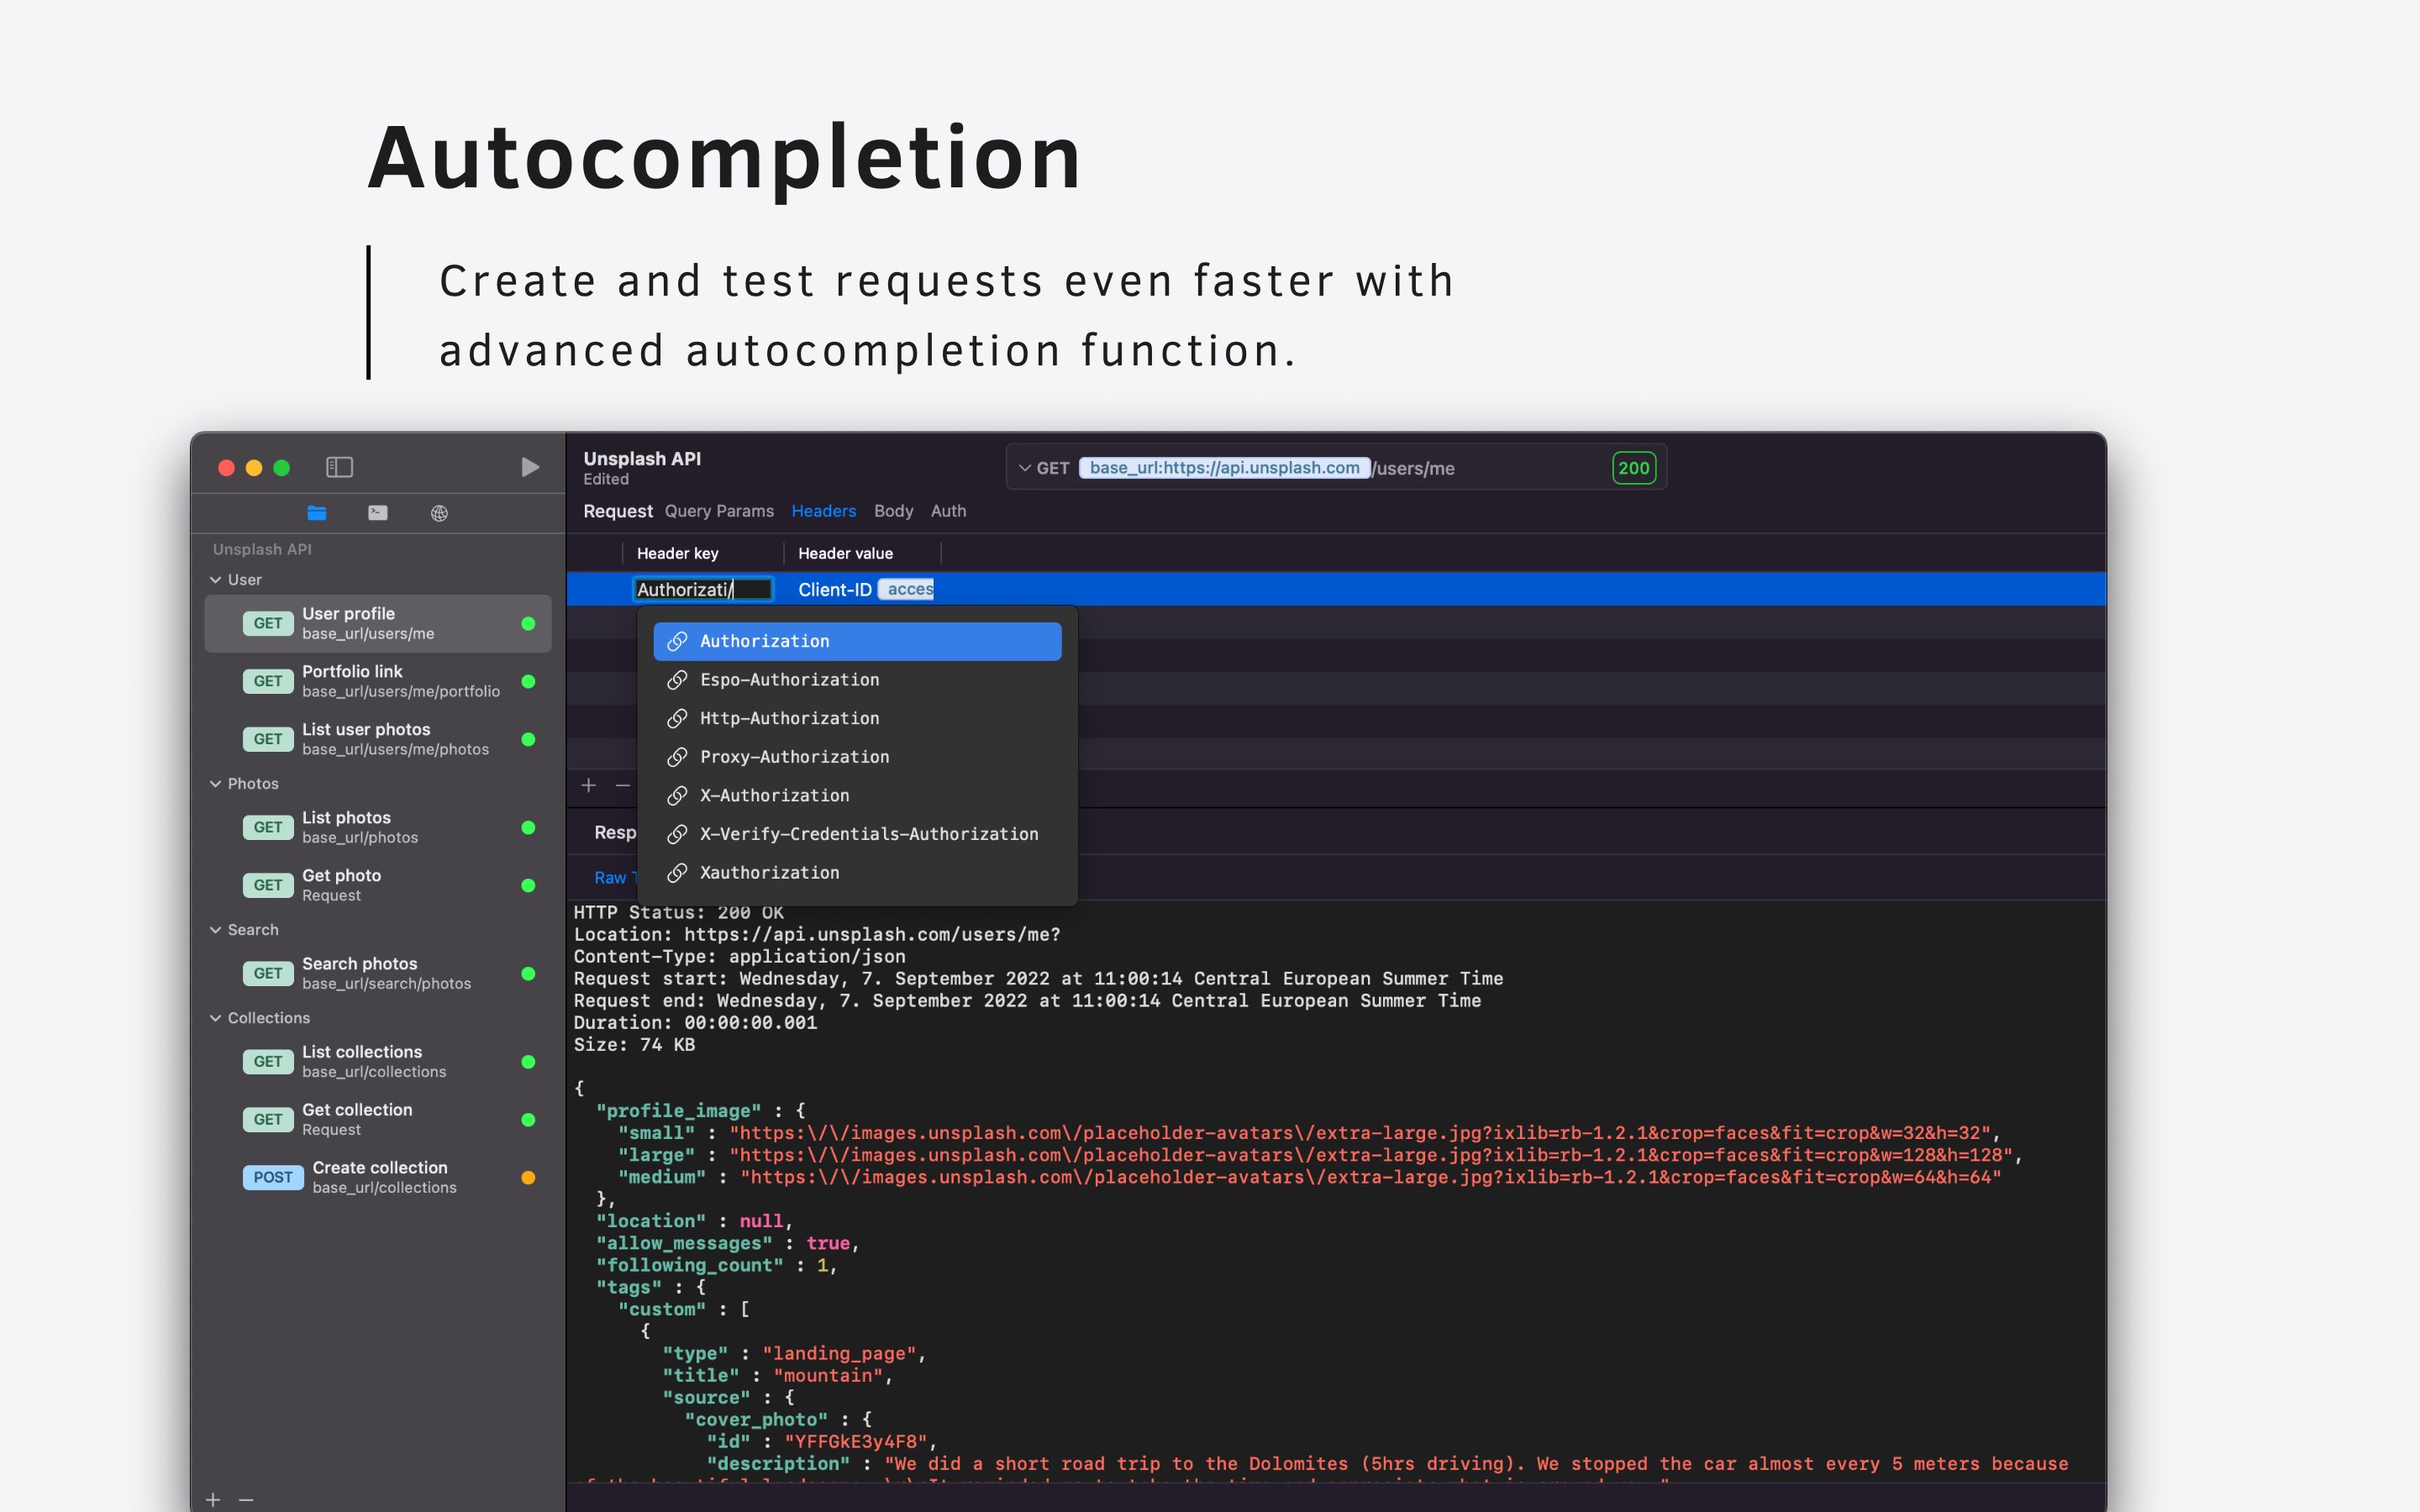Switch to Headers tab

coord(823,511)
